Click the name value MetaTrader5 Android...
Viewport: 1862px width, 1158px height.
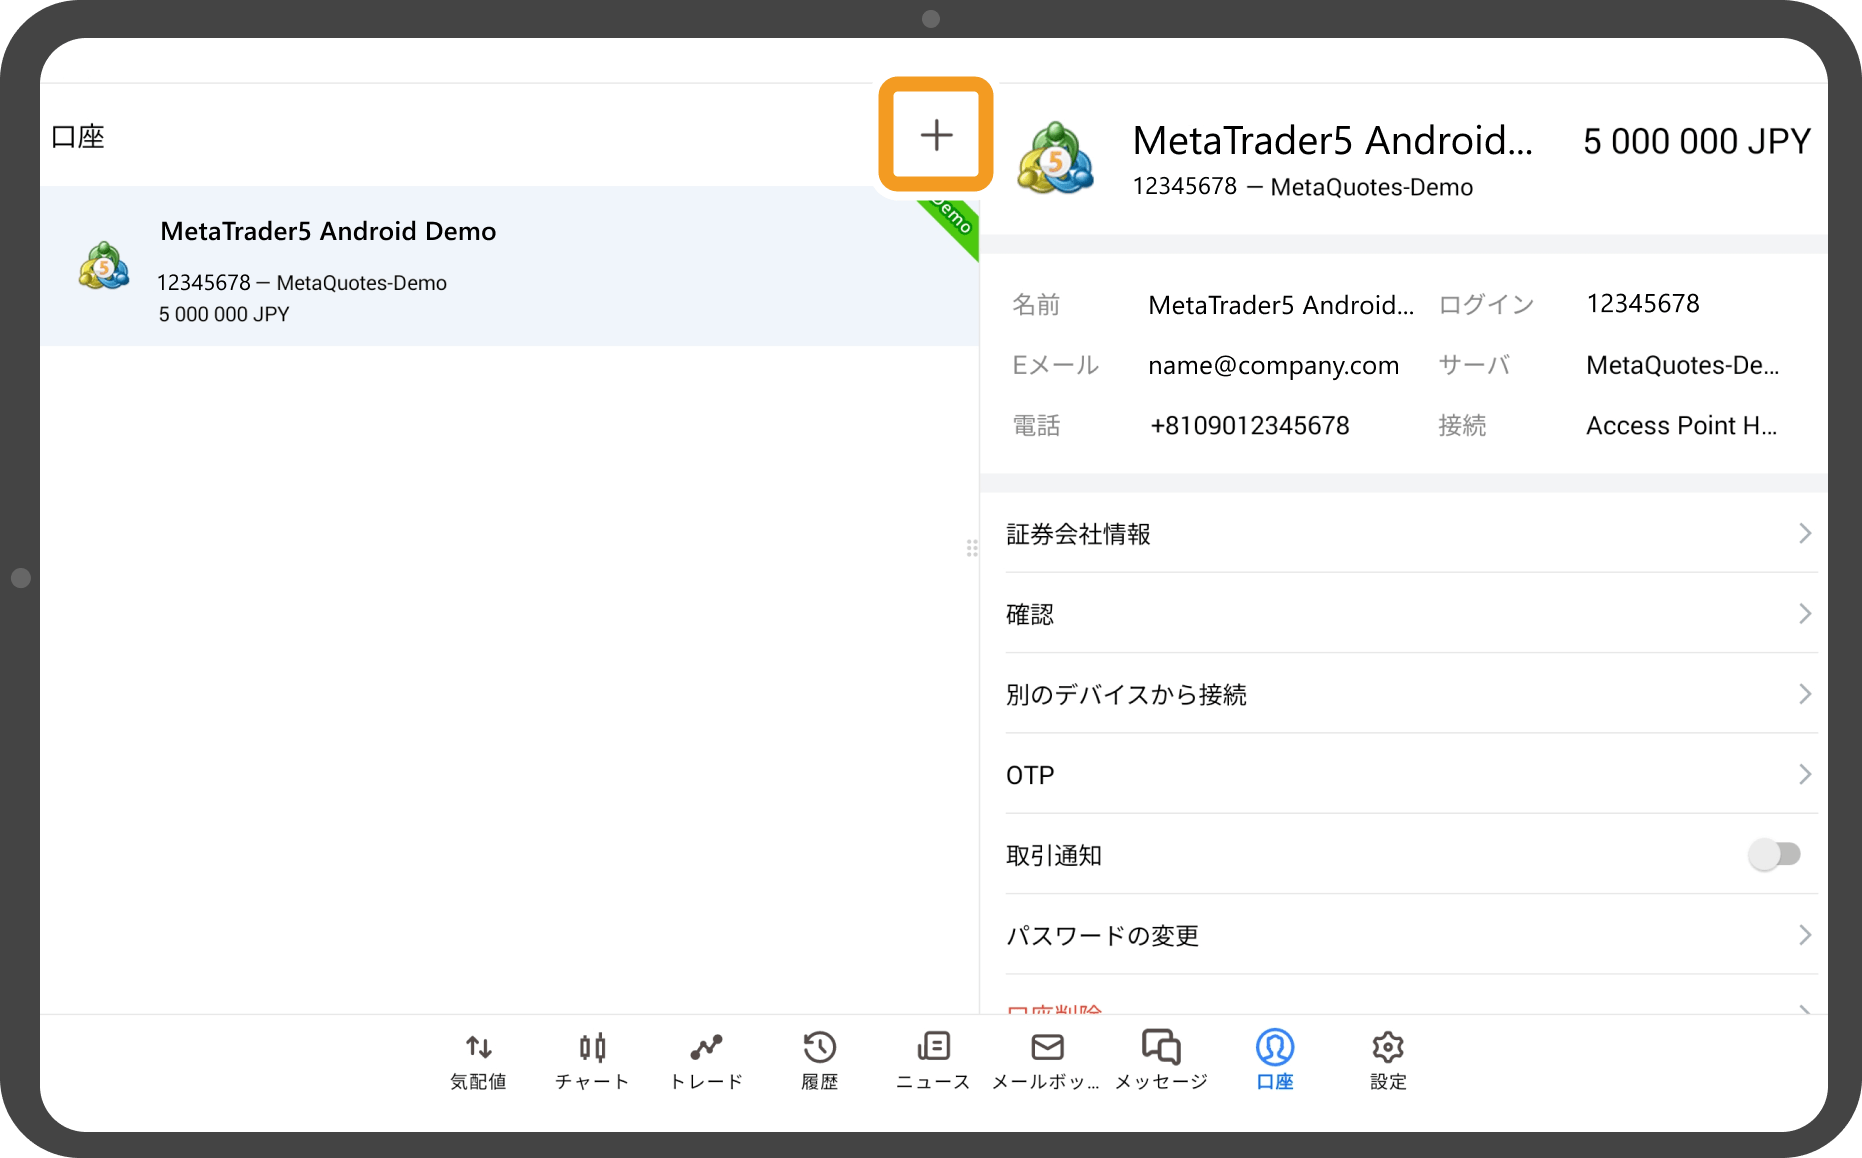point(1281,305)
